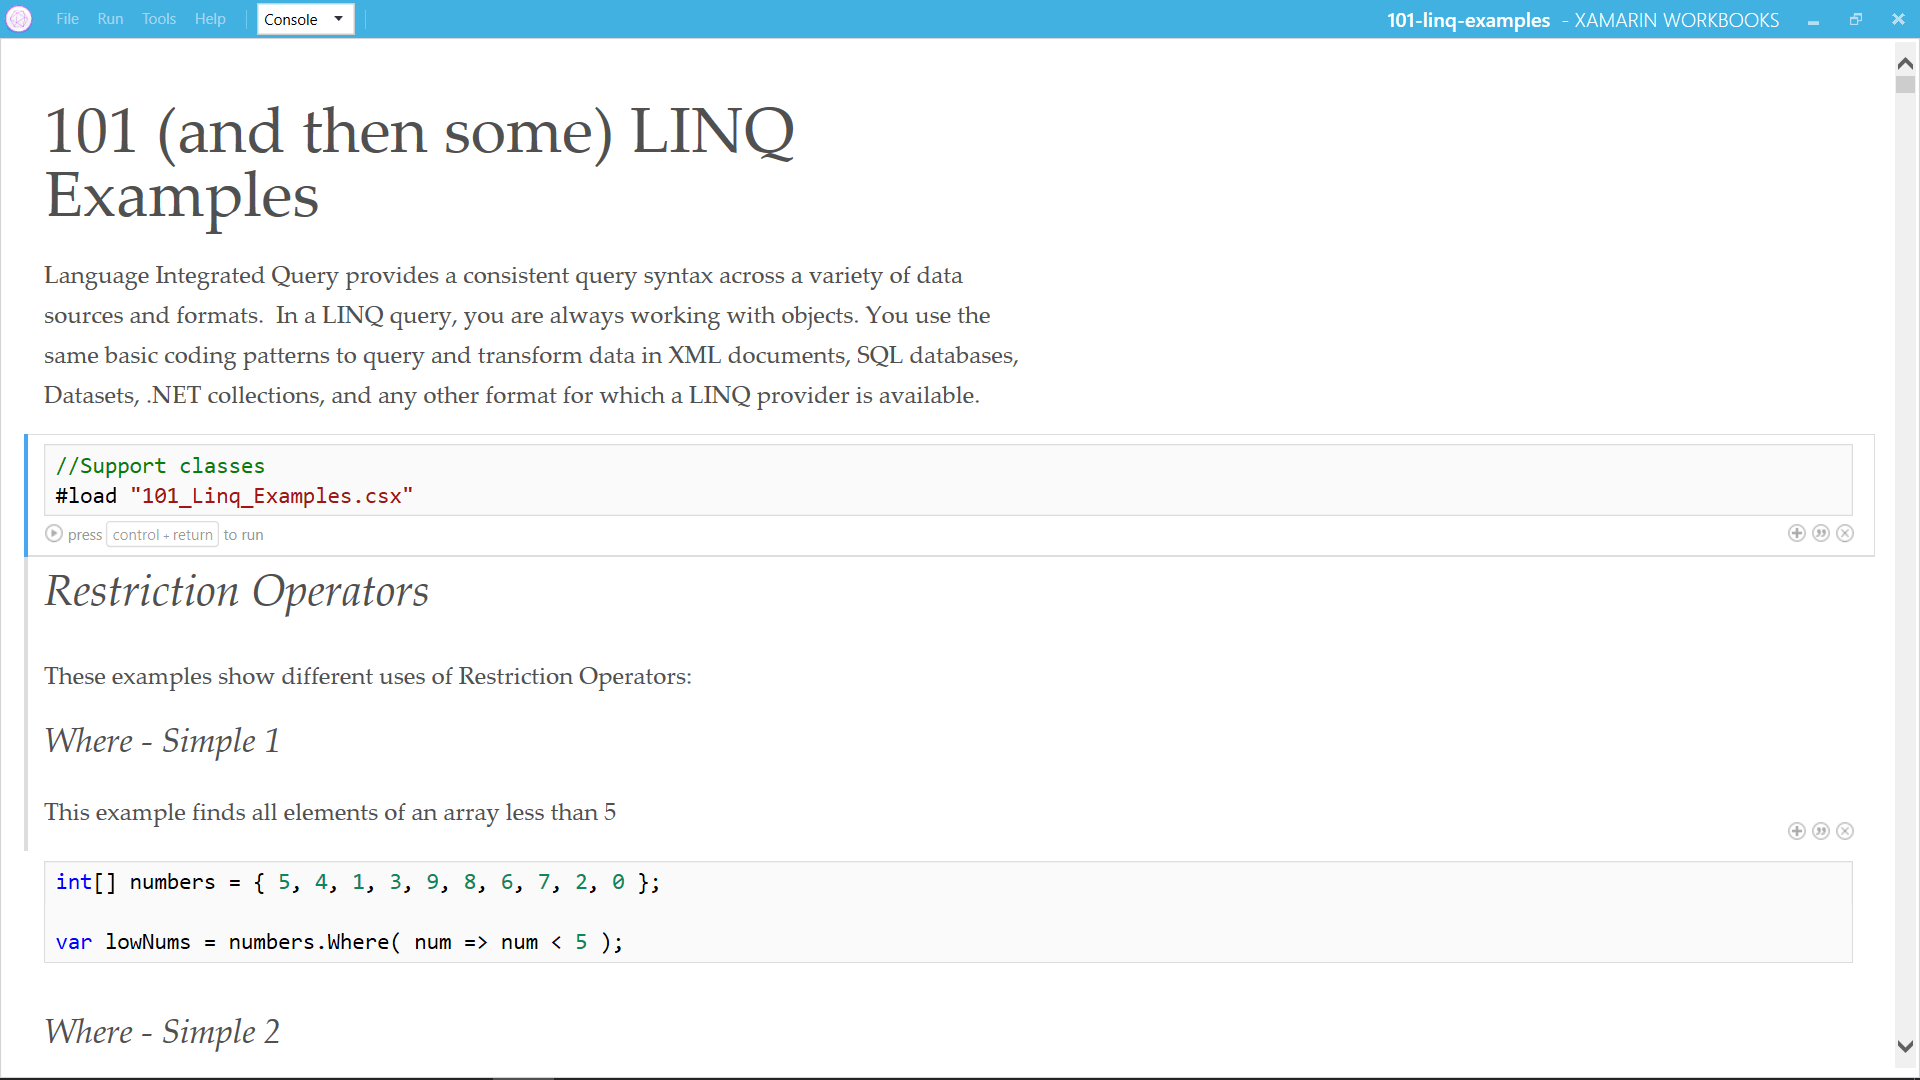Screen dimensions: 1920x1080
Task: Remove the Restriction Operators markdown cell
Action: [1845, 831]
